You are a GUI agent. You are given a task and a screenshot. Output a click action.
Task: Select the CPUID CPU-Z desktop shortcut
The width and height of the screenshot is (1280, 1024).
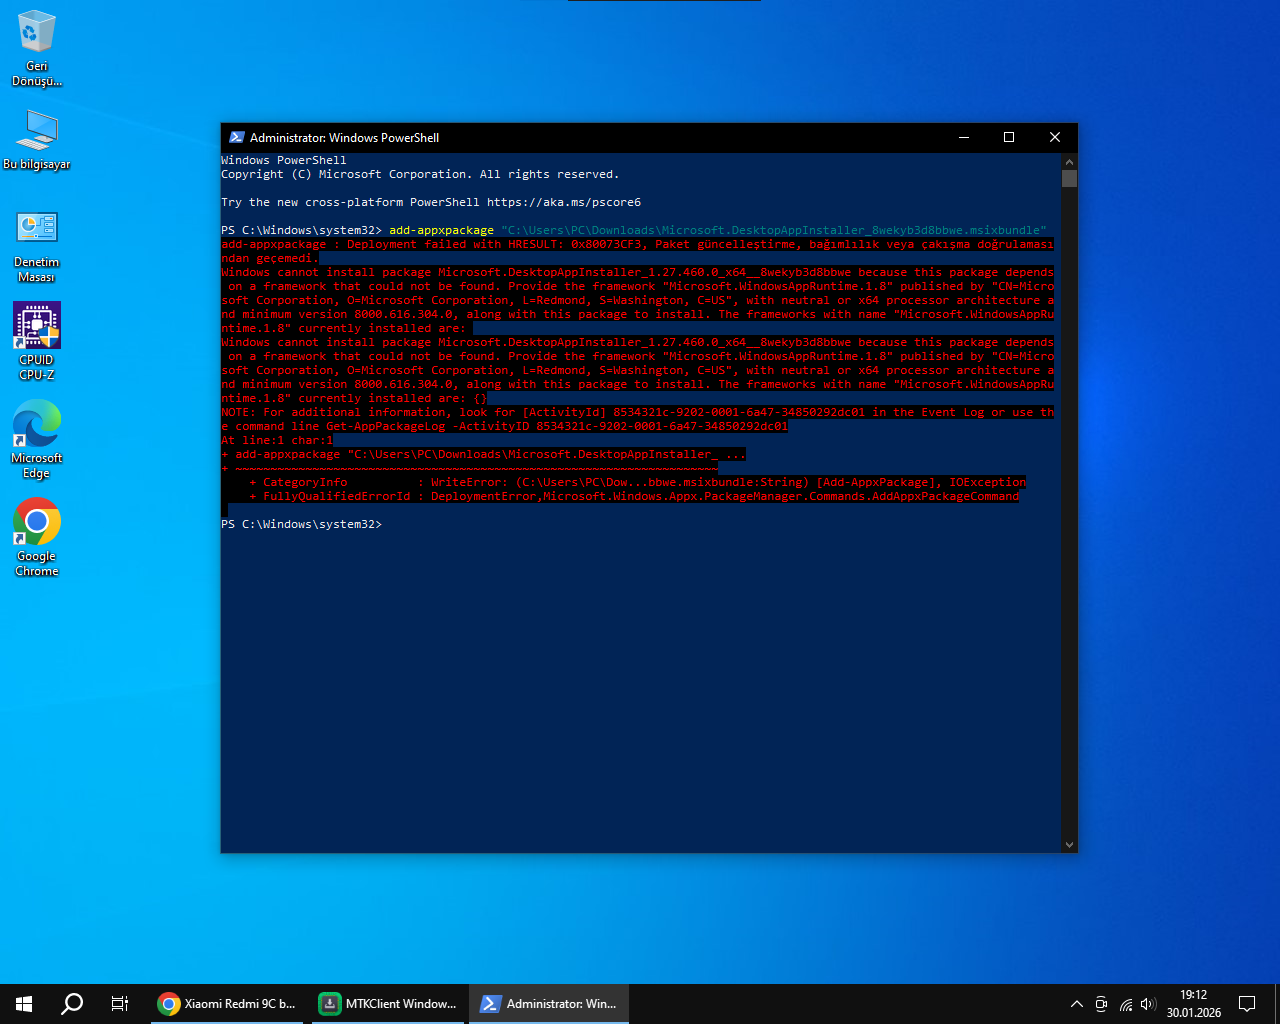(37, 342)
